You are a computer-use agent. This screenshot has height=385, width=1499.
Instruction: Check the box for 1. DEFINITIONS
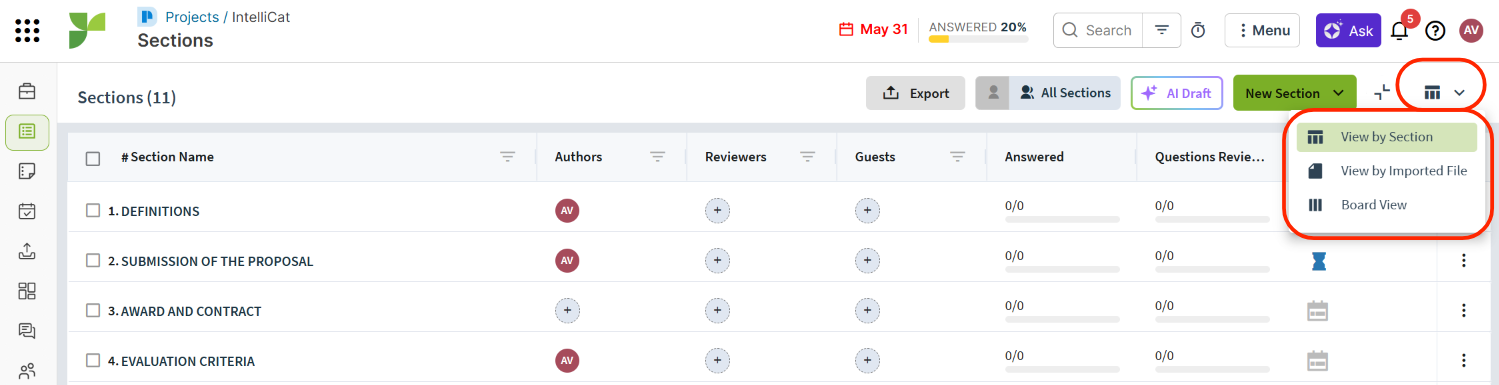click(93, 211)
